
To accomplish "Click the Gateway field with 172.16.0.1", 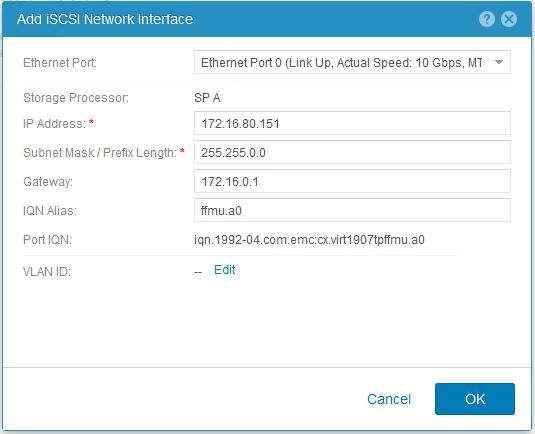I will click(352, 181).
